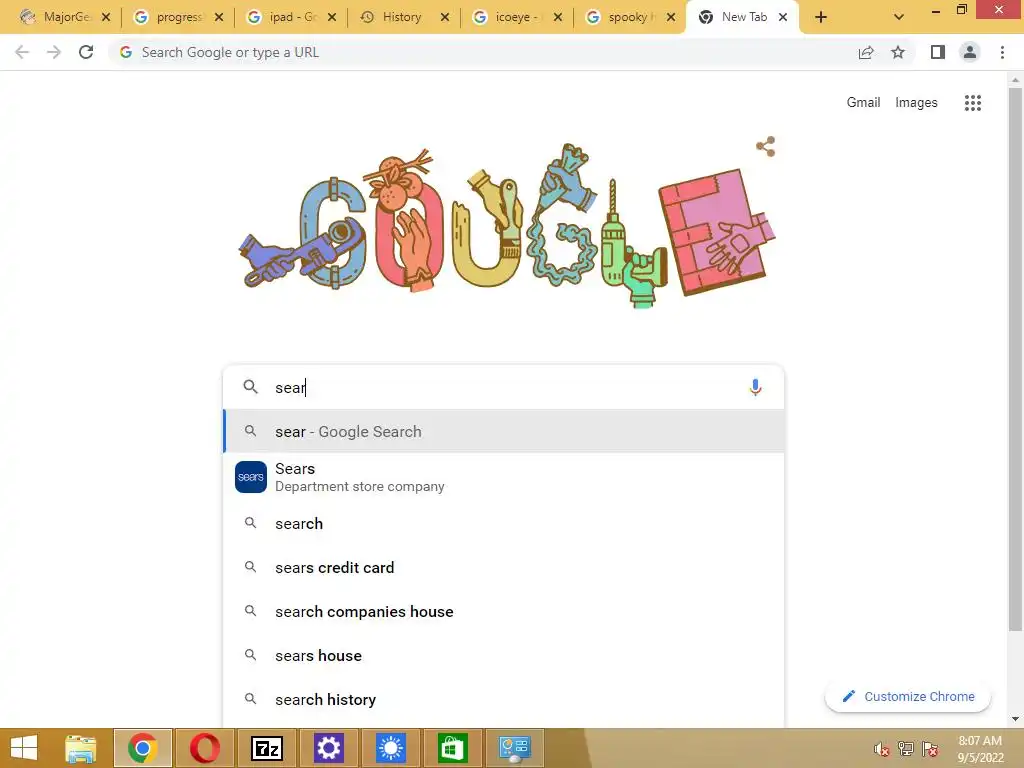The image size is (1024, 768).
Task: Click the network tray icon
Action: [906, 749]
